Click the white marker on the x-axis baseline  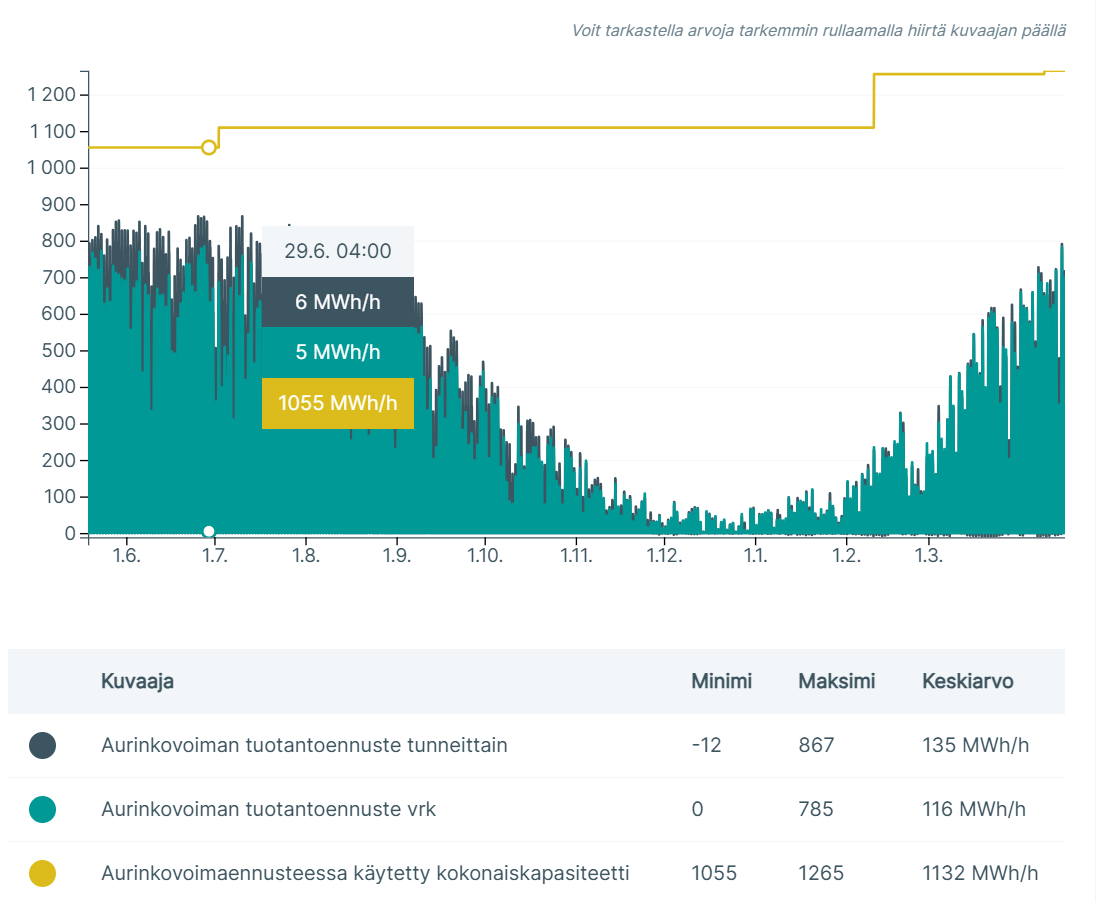tap(208, 531)
